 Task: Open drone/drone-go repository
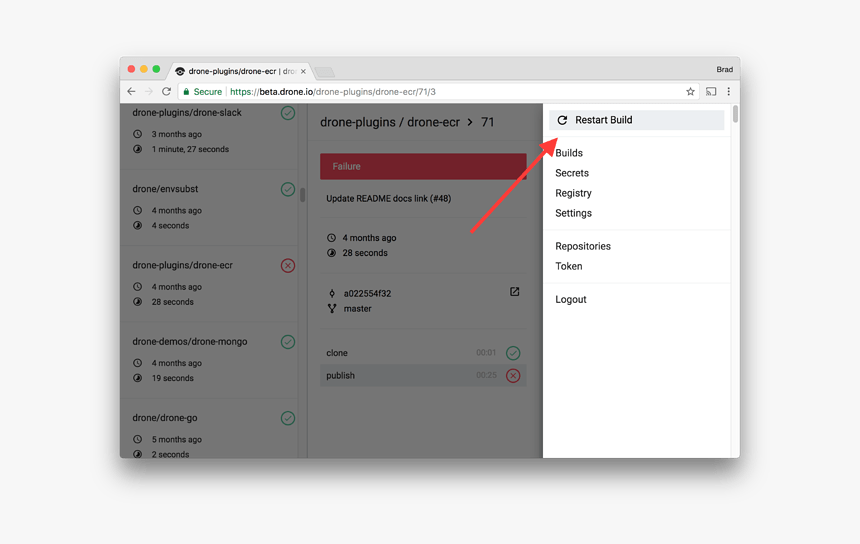165,418
